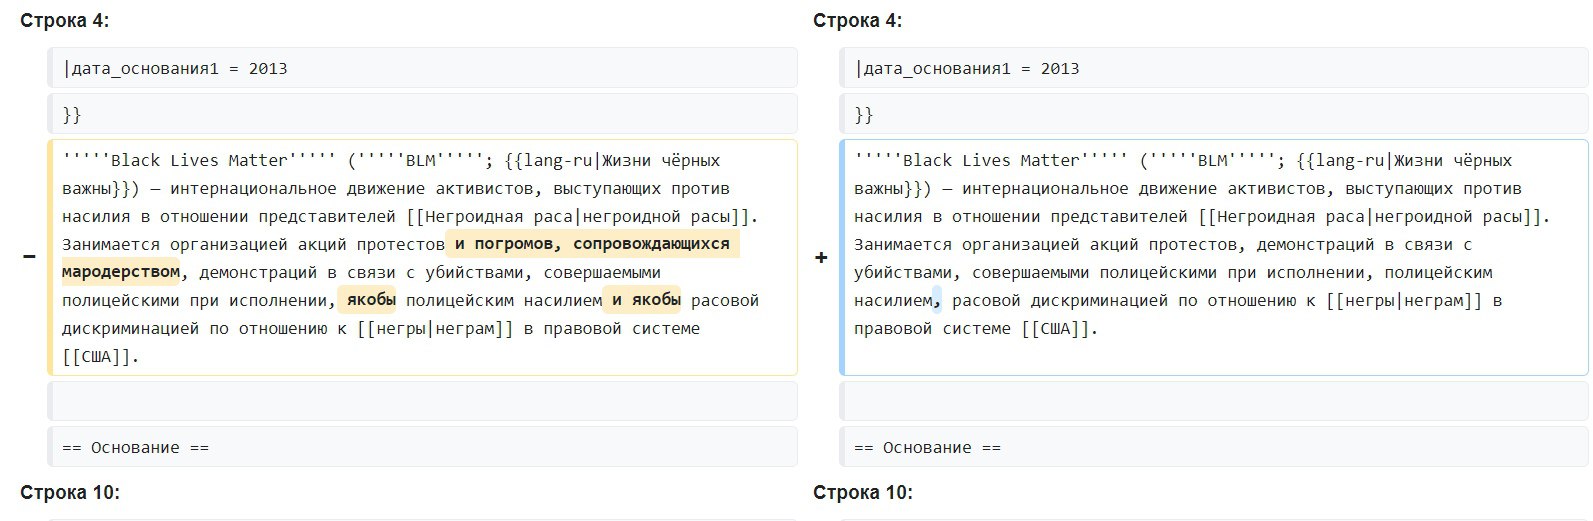Click the minus marker of removed paragraph

coord(29,257)
